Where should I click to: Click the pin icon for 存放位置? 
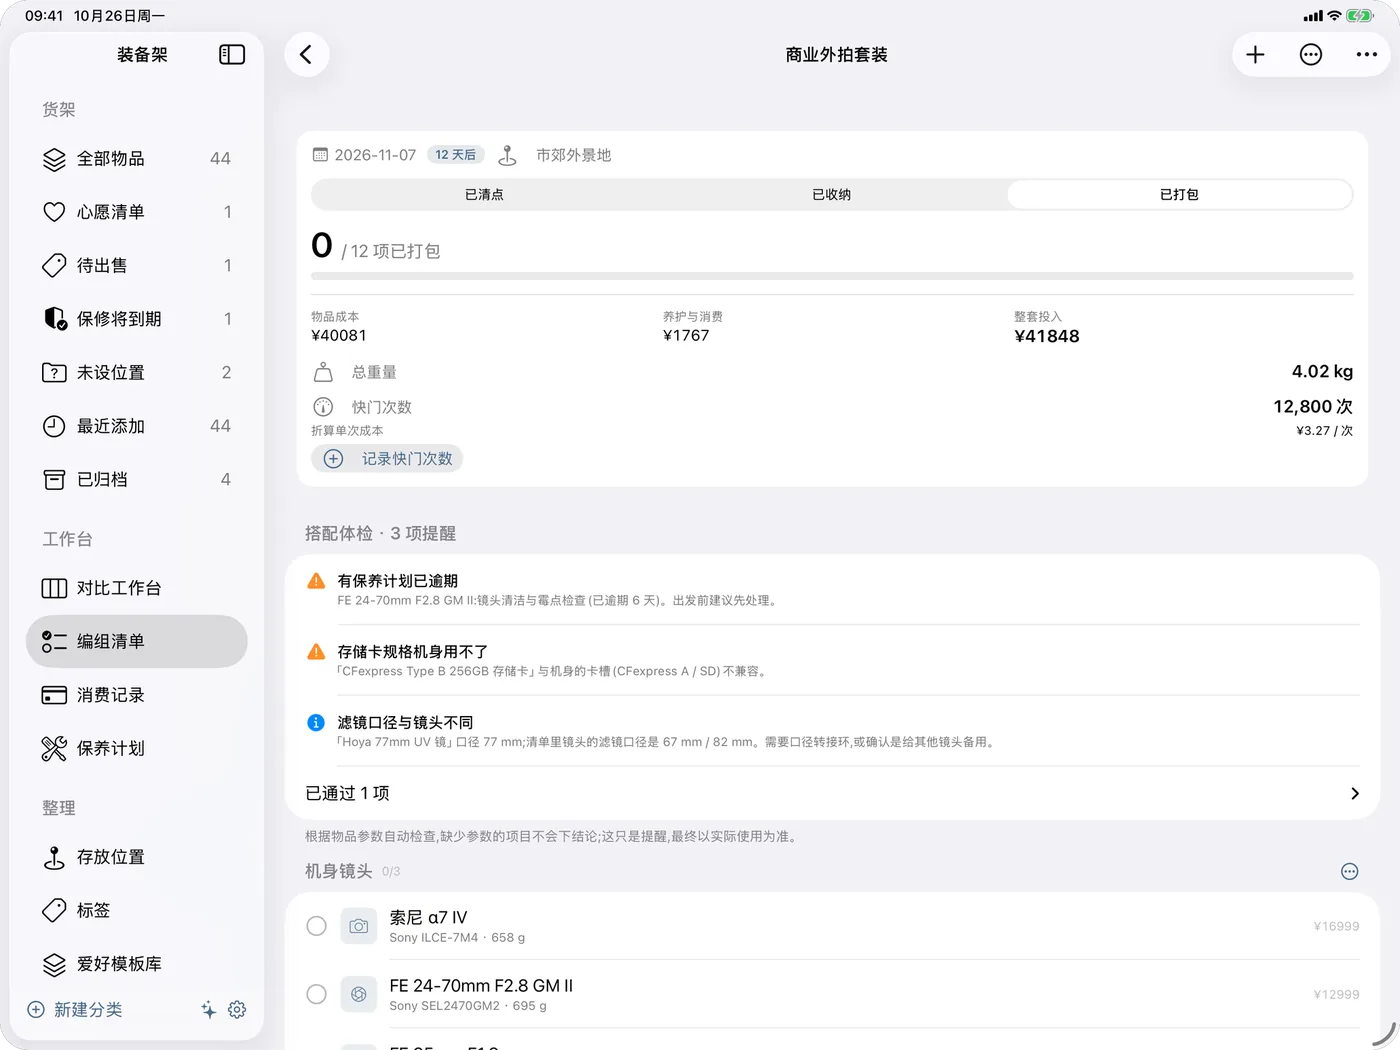[54, 857]
